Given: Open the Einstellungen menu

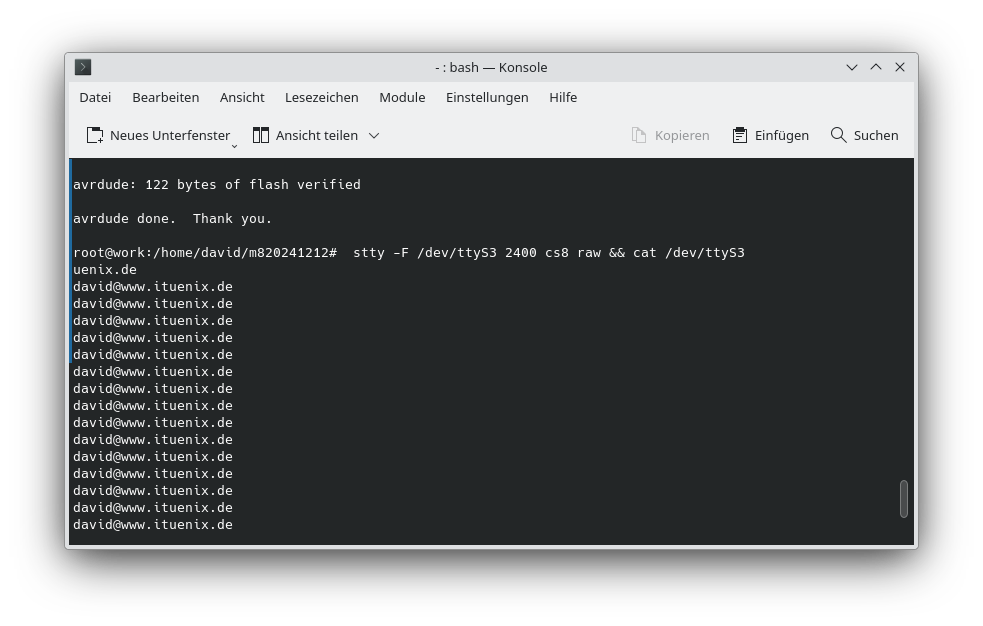Looking at the screenshot, I should click(487, 97).
